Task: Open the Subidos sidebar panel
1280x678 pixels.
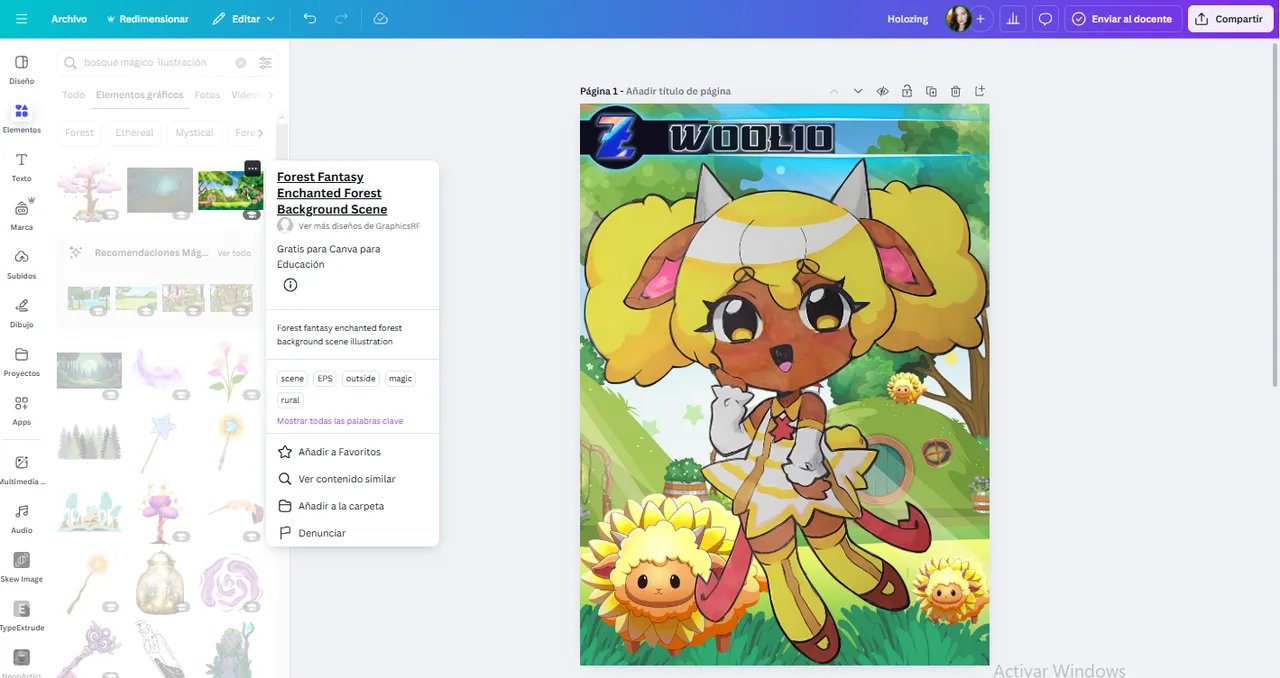Action: point(21,264)
